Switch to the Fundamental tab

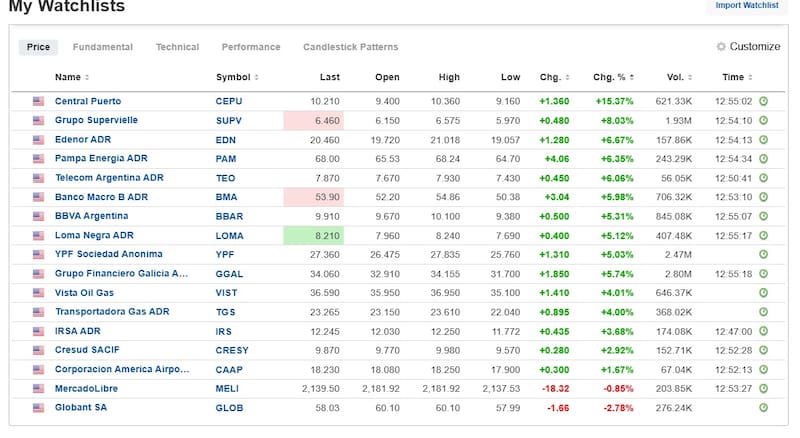pyautogui.click(x=102, y=47)
